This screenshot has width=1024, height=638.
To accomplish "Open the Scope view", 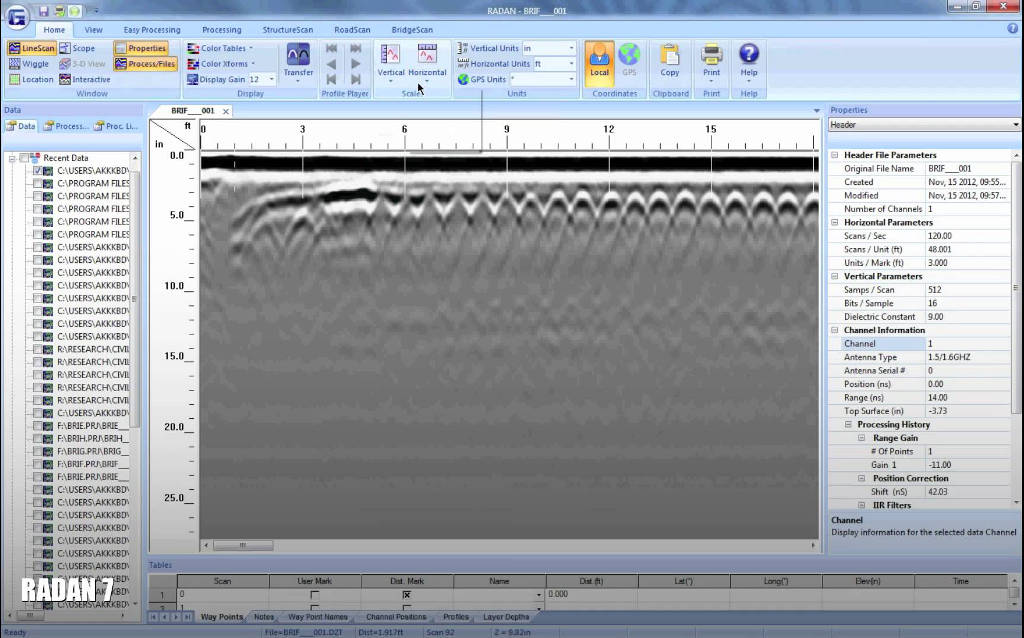I will tap(78, 48).
